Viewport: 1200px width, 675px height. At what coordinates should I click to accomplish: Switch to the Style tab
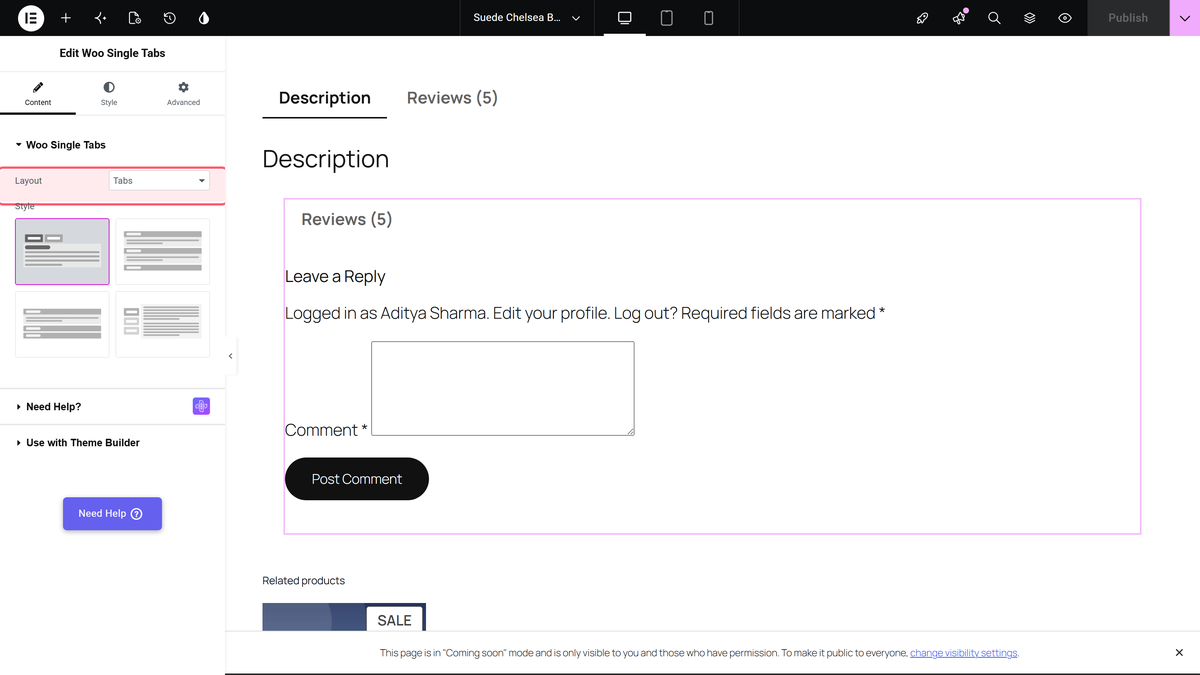[109, 94]
